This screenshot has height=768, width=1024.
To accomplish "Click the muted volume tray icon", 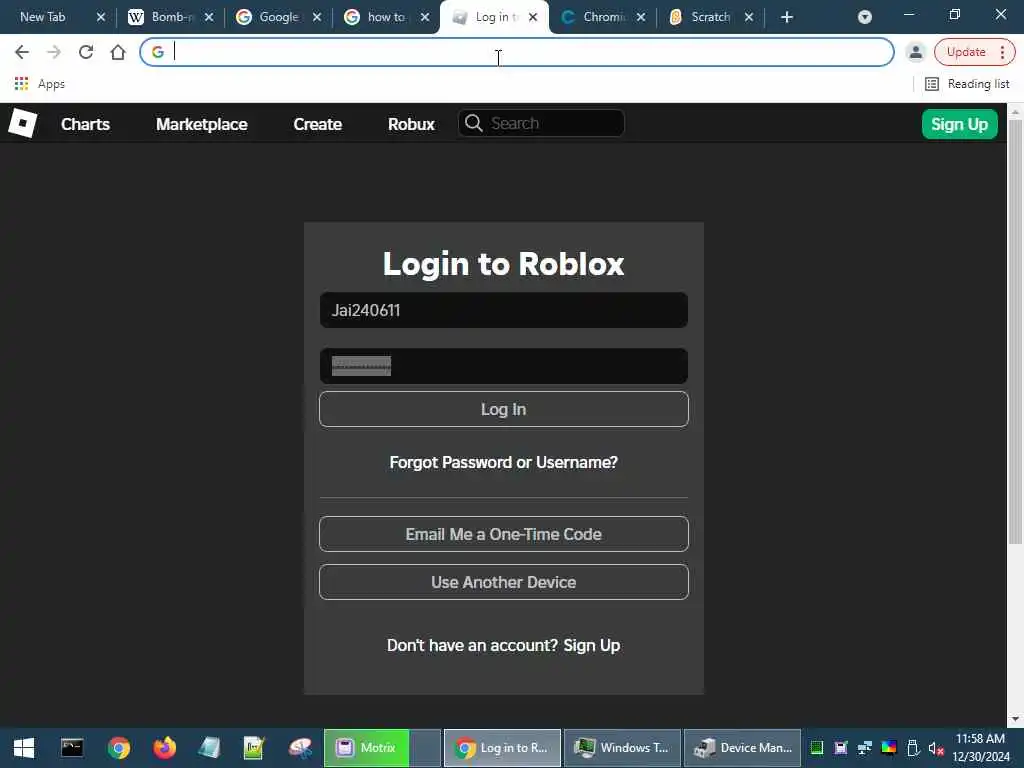I will pos(936,748).
